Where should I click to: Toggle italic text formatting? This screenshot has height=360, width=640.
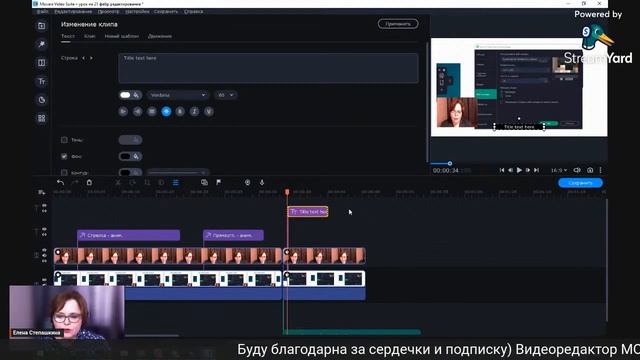194,111
